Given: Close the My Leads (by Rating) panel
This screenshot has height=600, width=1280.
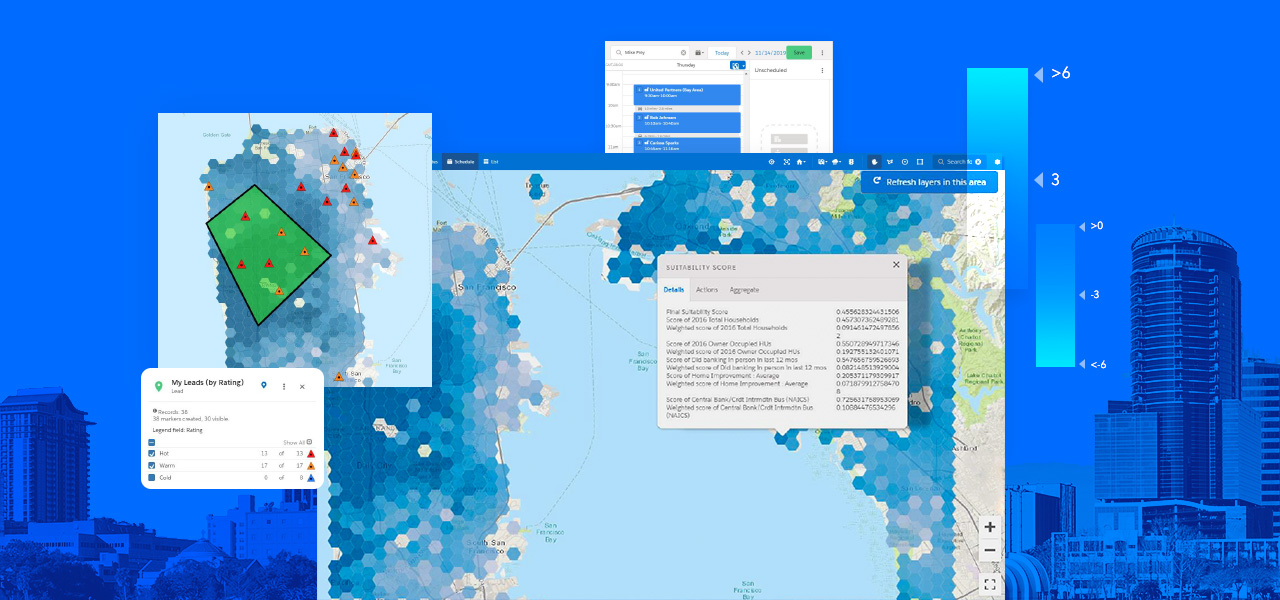Looking at the screenshot, I should [x=302, y=386].
